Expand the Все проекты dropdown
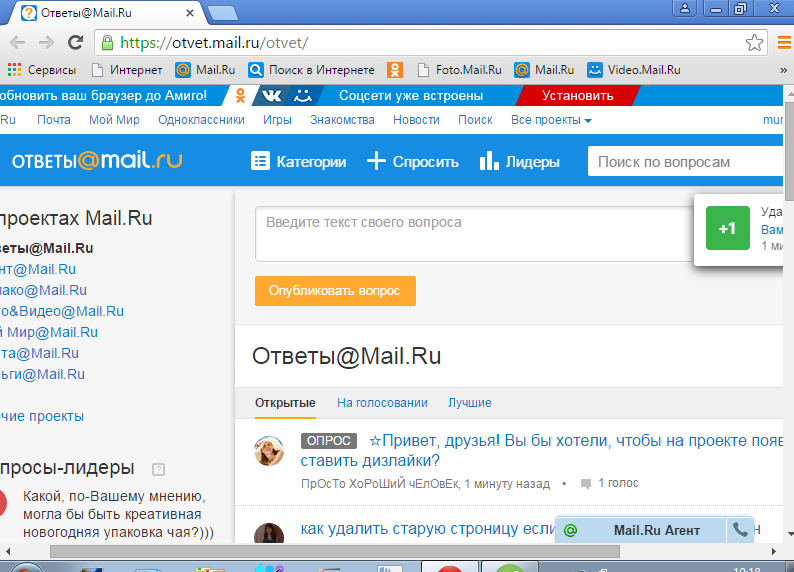 (551, 120)
